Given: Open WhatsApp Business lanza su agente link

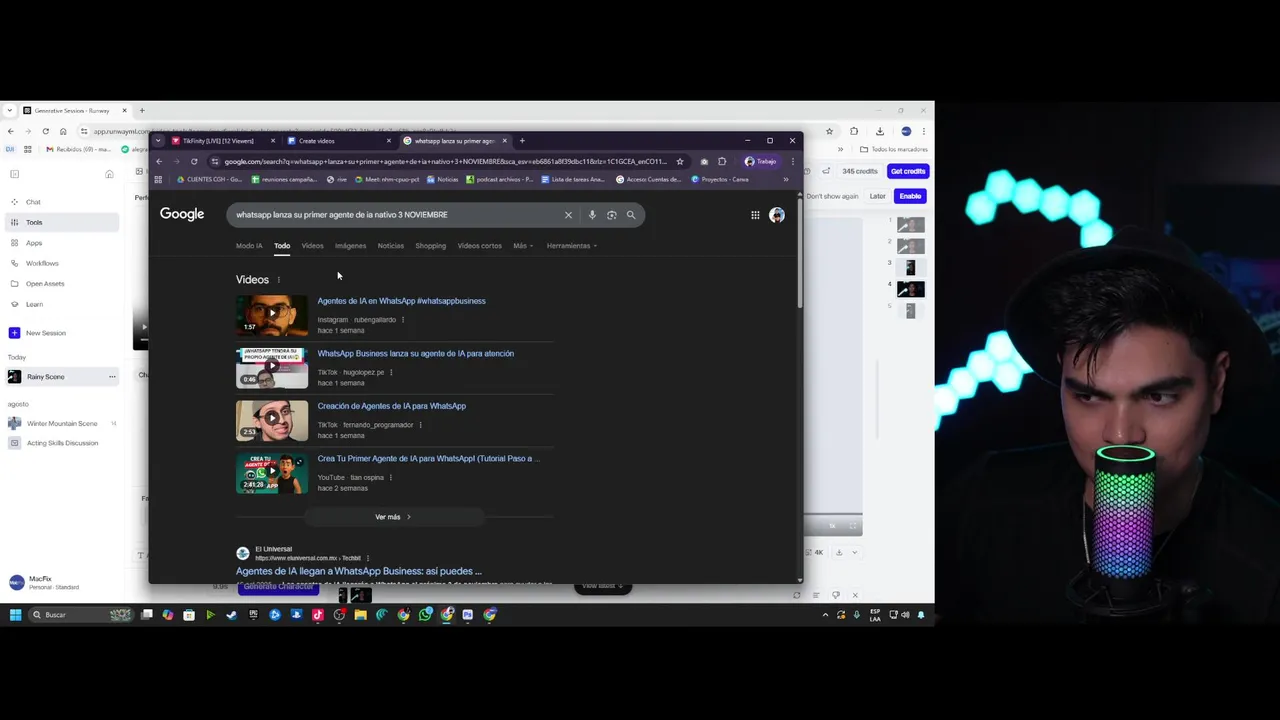Looking at the screenshot, I should [x=415, y=353].
